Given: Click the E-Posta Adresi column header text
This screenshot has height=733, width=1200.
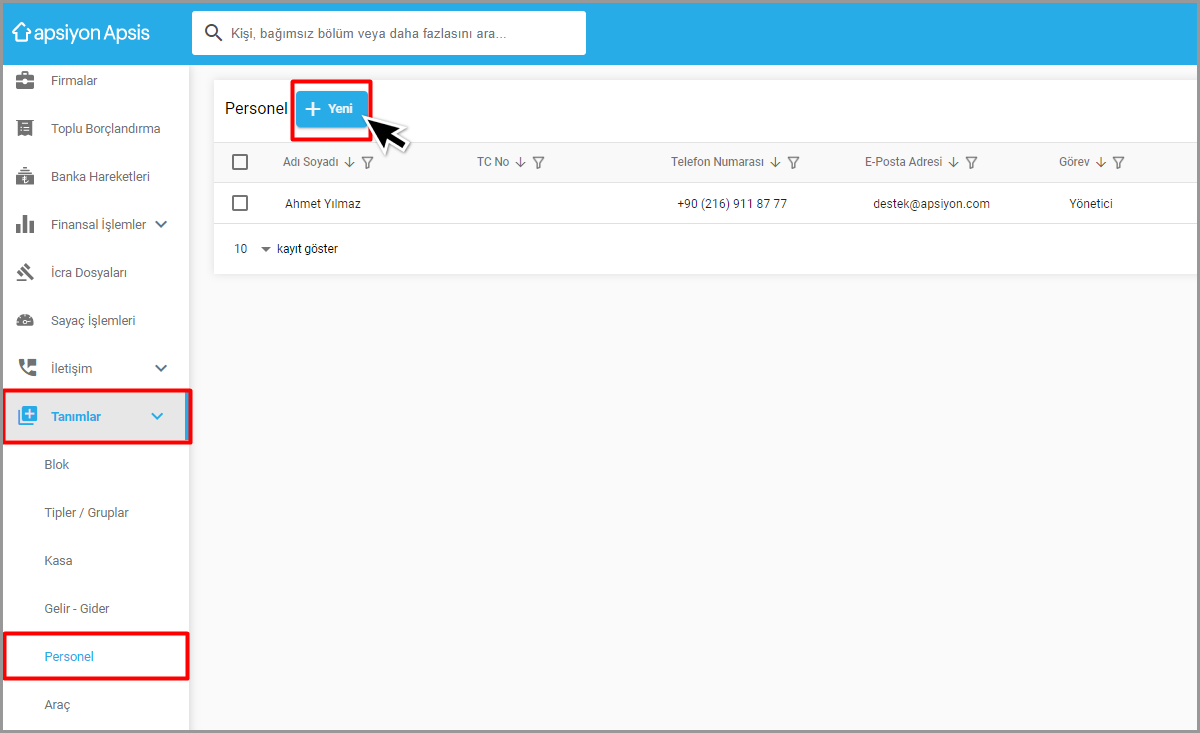Looking at the screenshot, I should click(904, 162).
